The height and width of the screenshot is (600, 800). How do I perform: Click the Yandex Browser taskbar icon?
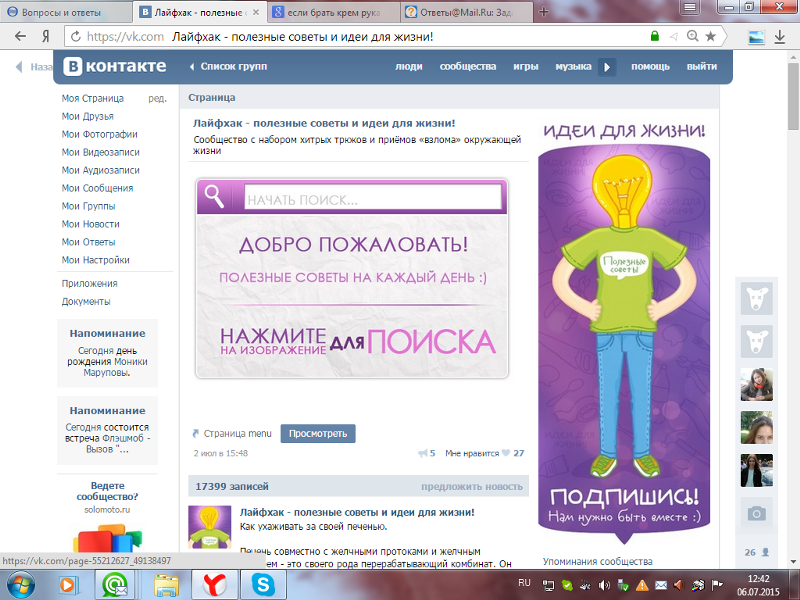(215, 585)
